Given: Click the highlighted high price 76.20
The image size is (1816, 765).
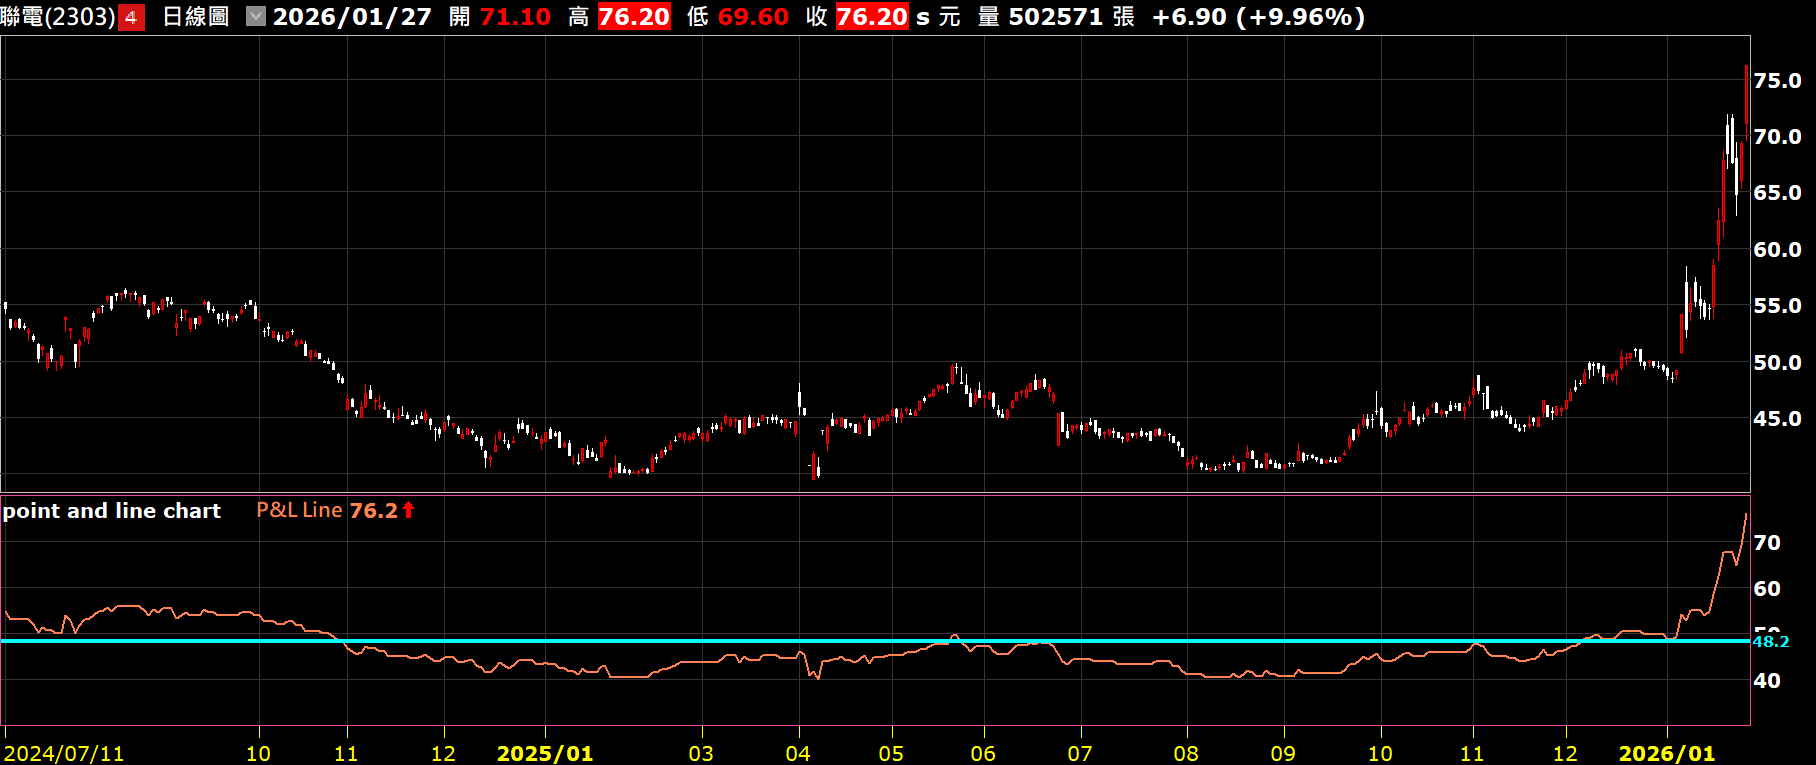Looking at the screenshot, I should (x=634, y=17).
